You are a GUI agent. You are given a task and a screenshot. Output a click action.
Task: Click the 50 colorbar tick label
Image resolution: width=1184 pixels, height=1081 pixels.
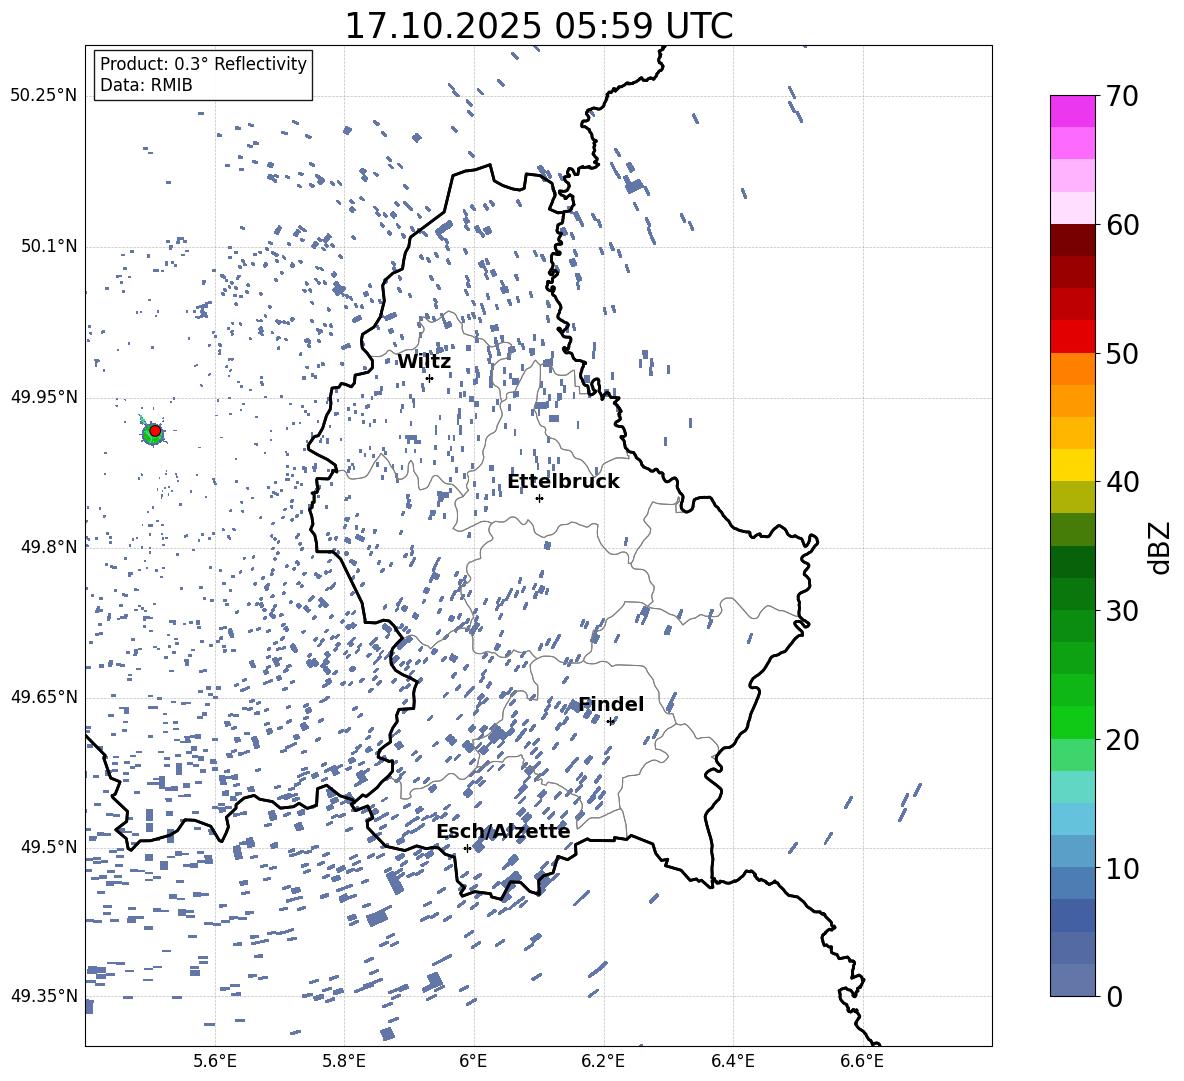(1123, 354)
